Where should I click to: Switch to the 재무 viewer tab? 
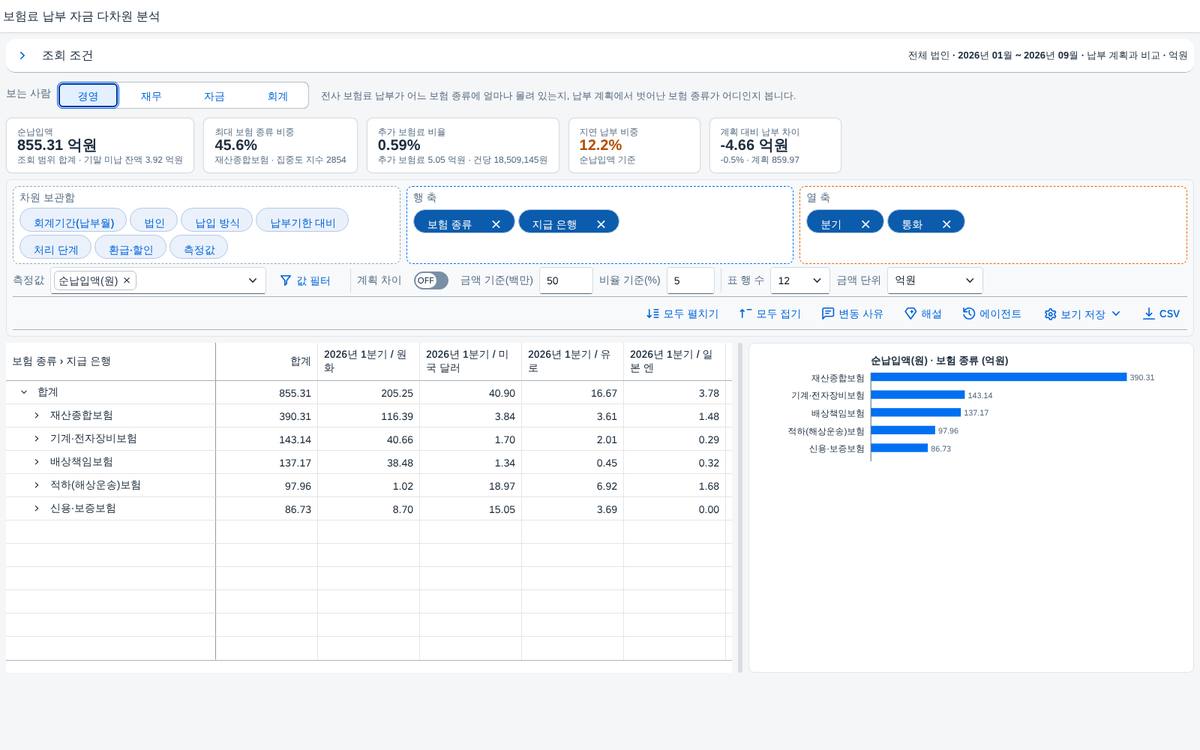coord(151,96)
